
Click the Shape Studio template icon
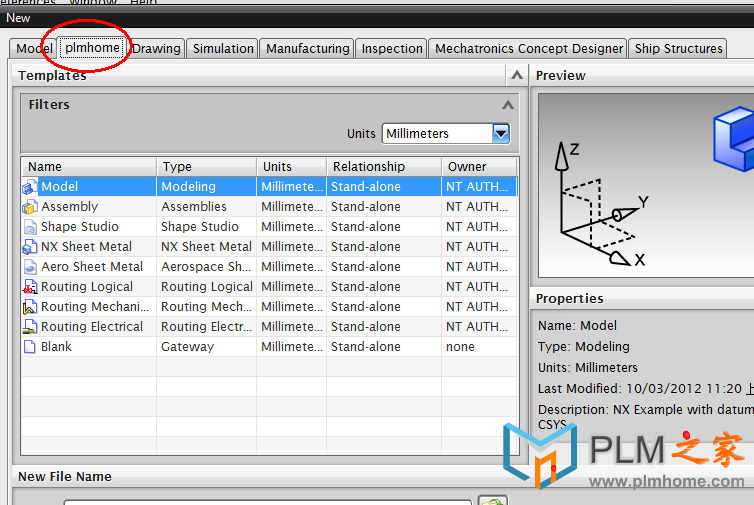pos(30,227)
